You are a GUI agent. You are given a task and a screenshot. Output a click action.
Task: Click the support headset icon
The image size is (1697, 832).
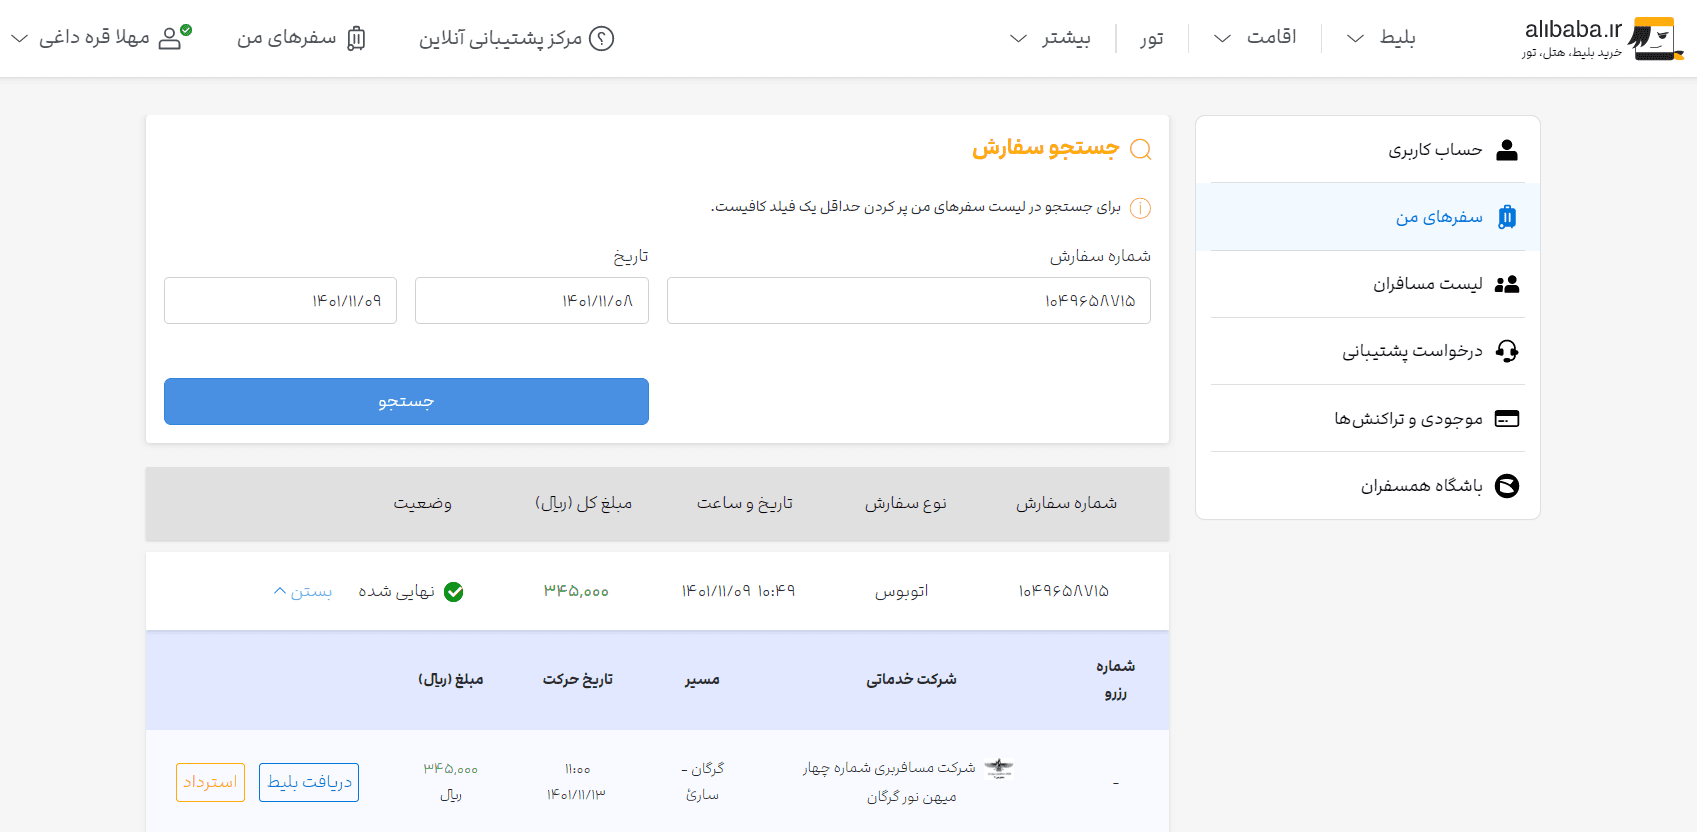[x=1507, y=351]
